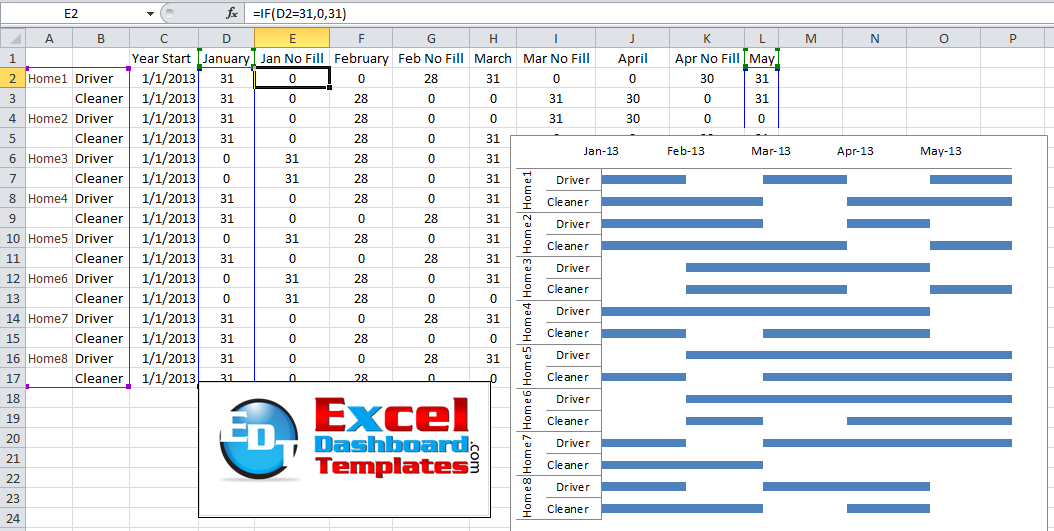Screen dimensions: 1054x531
Task: Select column E header
Action: pyautogui.click(x=292, y=38)
